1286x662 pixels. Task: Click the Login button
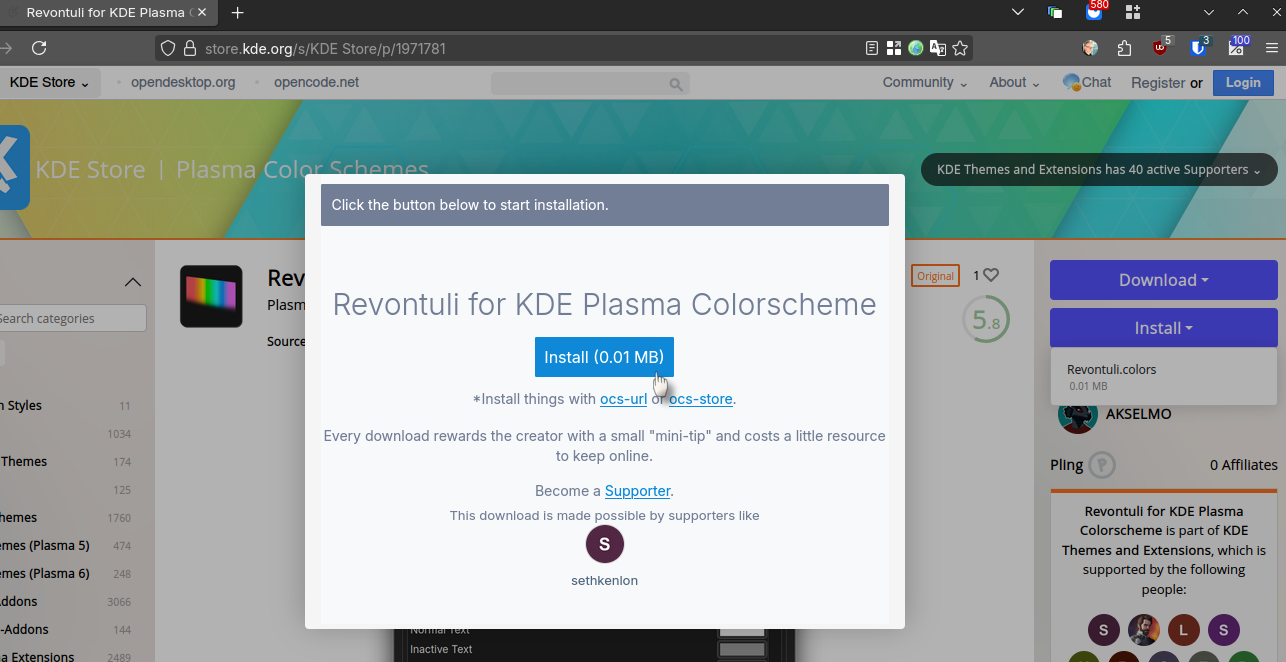click(1243, 83)
